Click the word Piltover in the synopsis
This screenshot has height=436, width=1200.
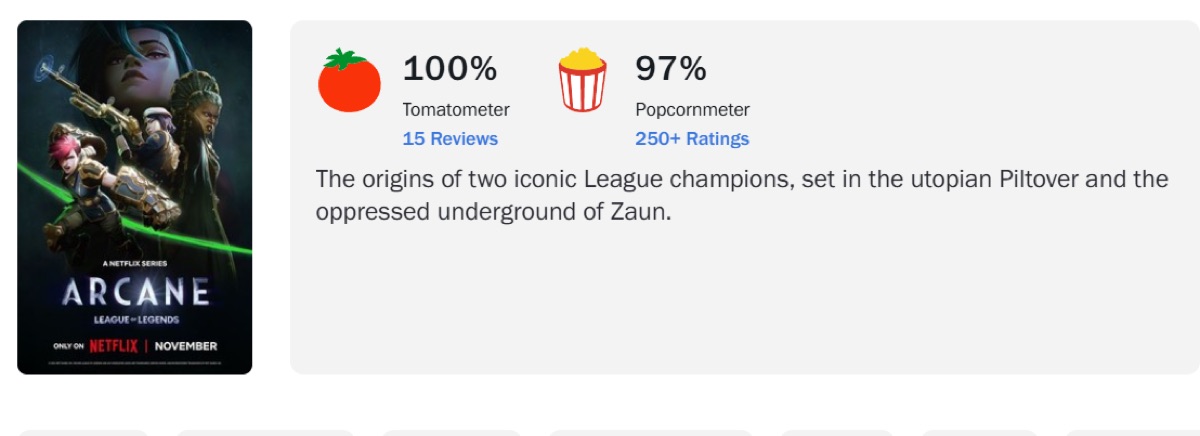[x=1032, y=179]
